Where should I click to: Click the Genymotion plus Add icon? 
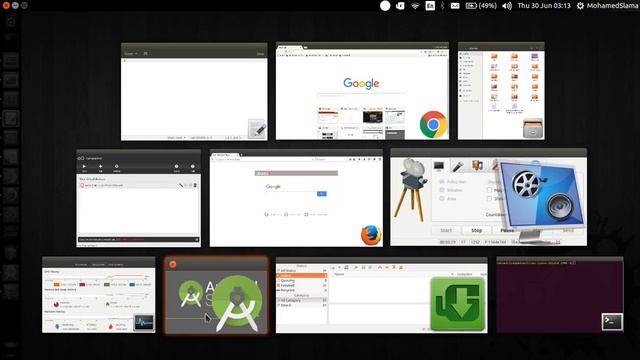point(100,167)
